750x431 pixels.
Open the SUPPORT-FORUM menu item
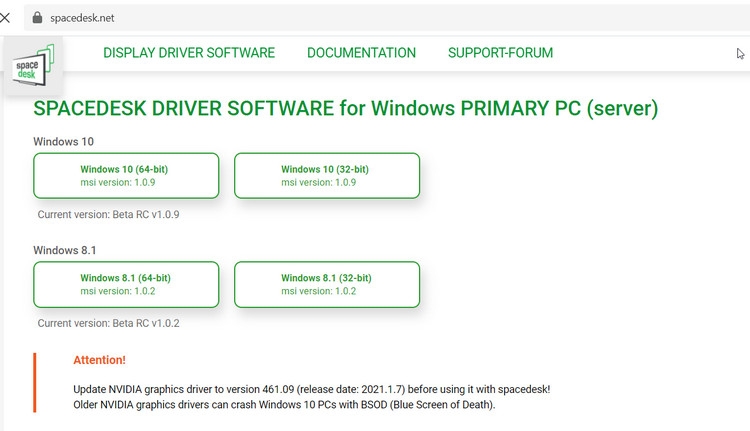[500, 53]
